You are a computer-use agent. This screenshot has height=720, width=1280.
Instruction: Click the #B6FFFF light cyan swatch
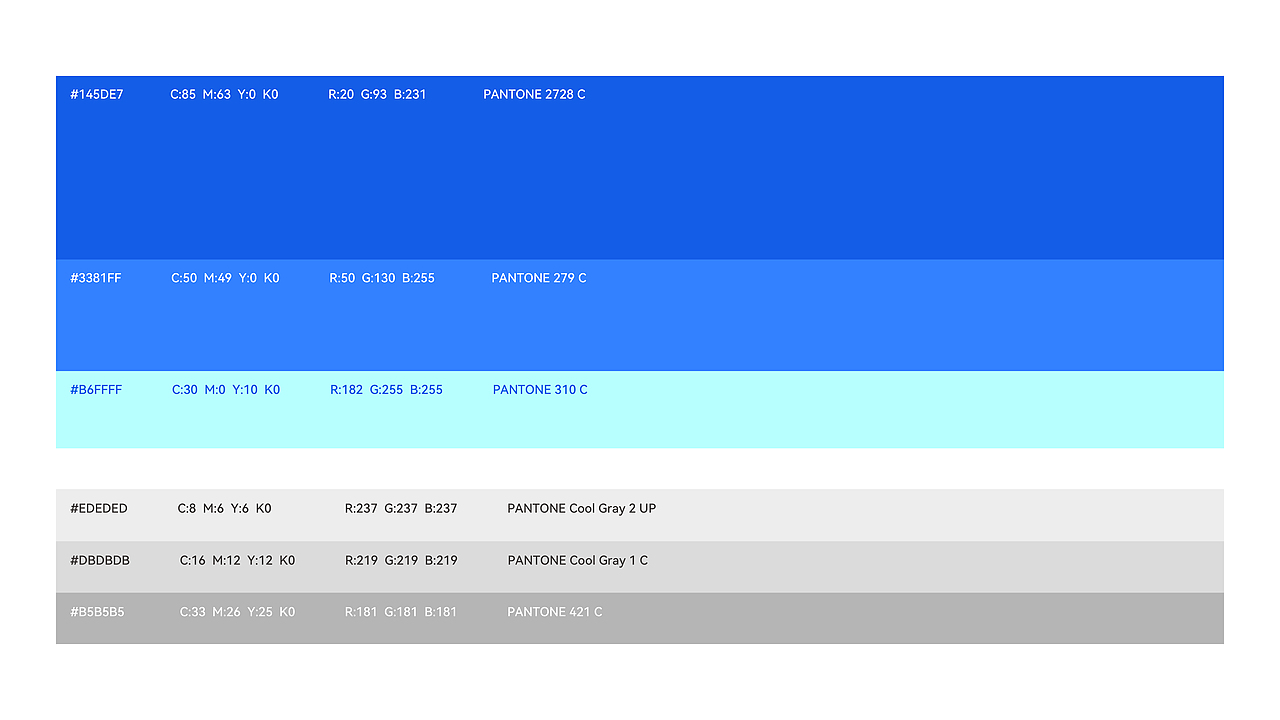pyautogui.click(x=640, y=409)
